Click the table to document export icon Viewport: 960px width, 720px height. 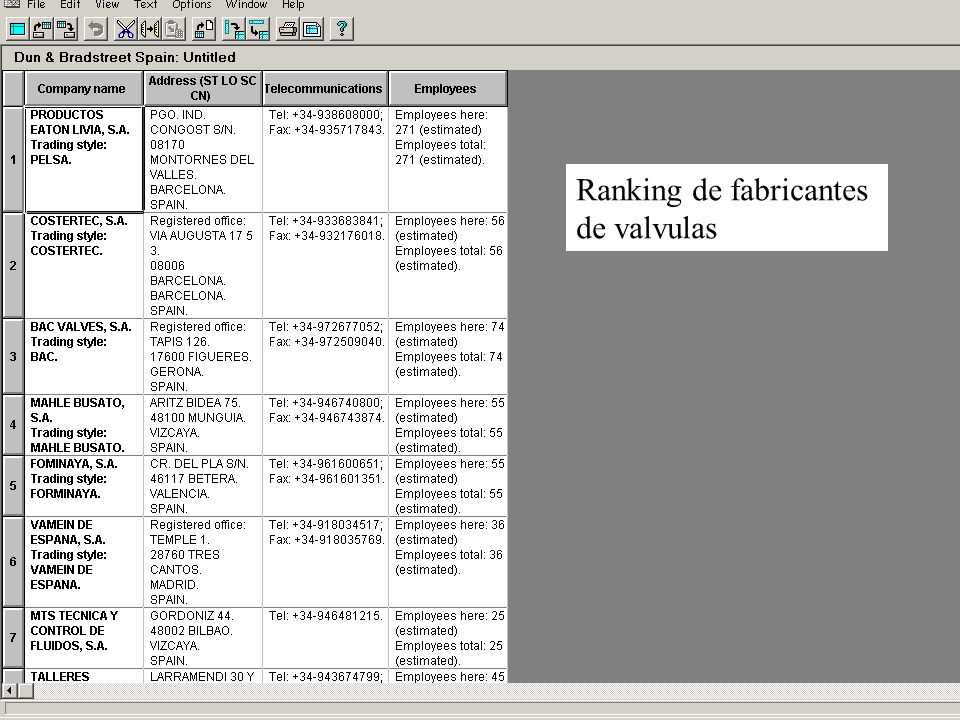[204, 29]
